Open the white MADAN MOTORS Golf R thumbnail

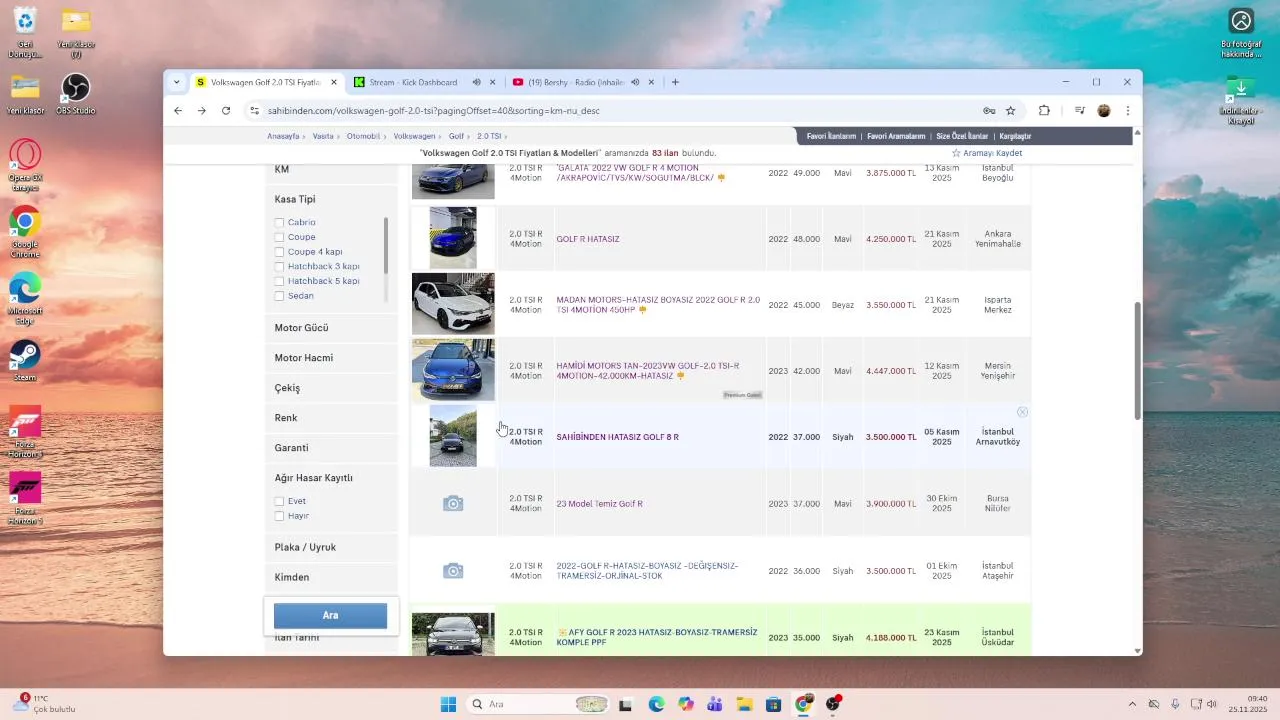453,304
